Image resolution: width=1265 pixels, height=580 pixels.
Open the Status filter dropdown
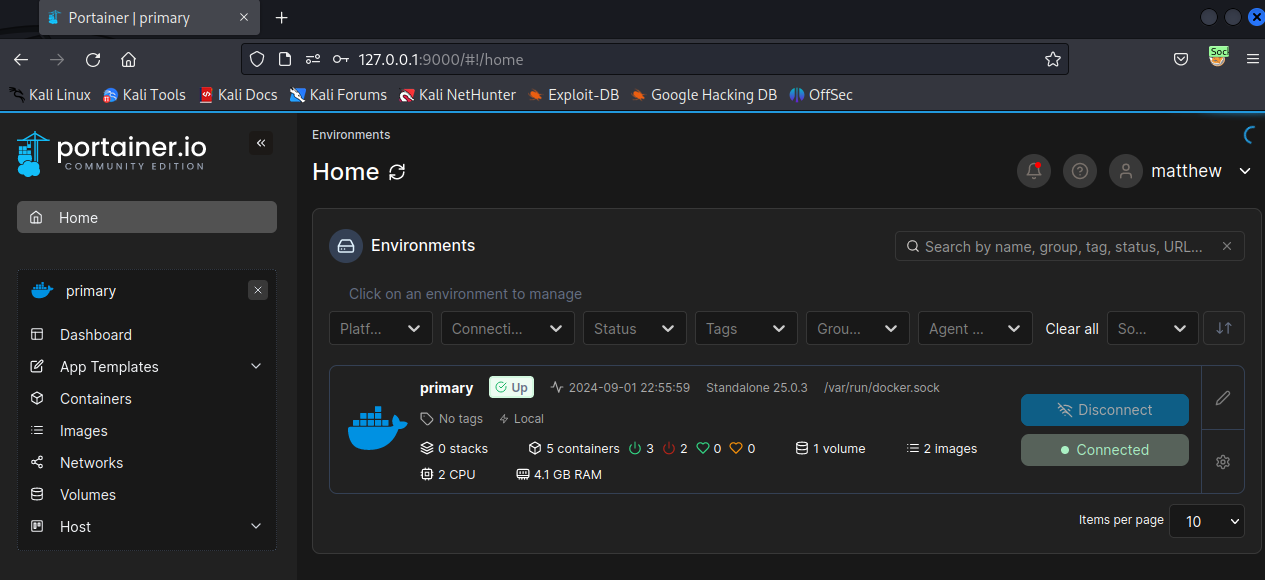pyautogui.click(x=635, y=328)
